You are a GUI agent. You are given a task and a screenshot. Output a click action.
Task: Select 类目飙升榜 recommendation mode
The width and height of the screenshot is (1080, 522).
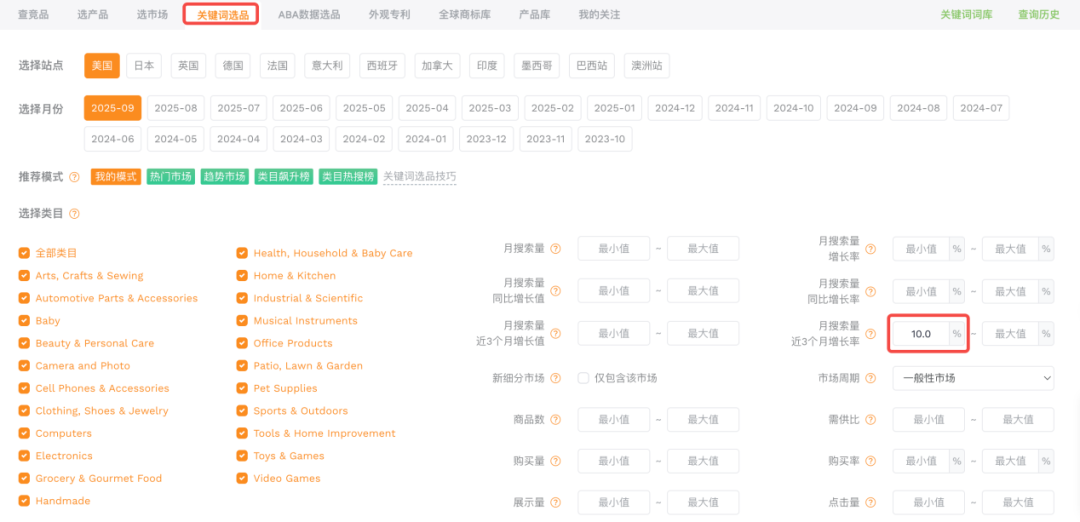click(x=283, y=177)
